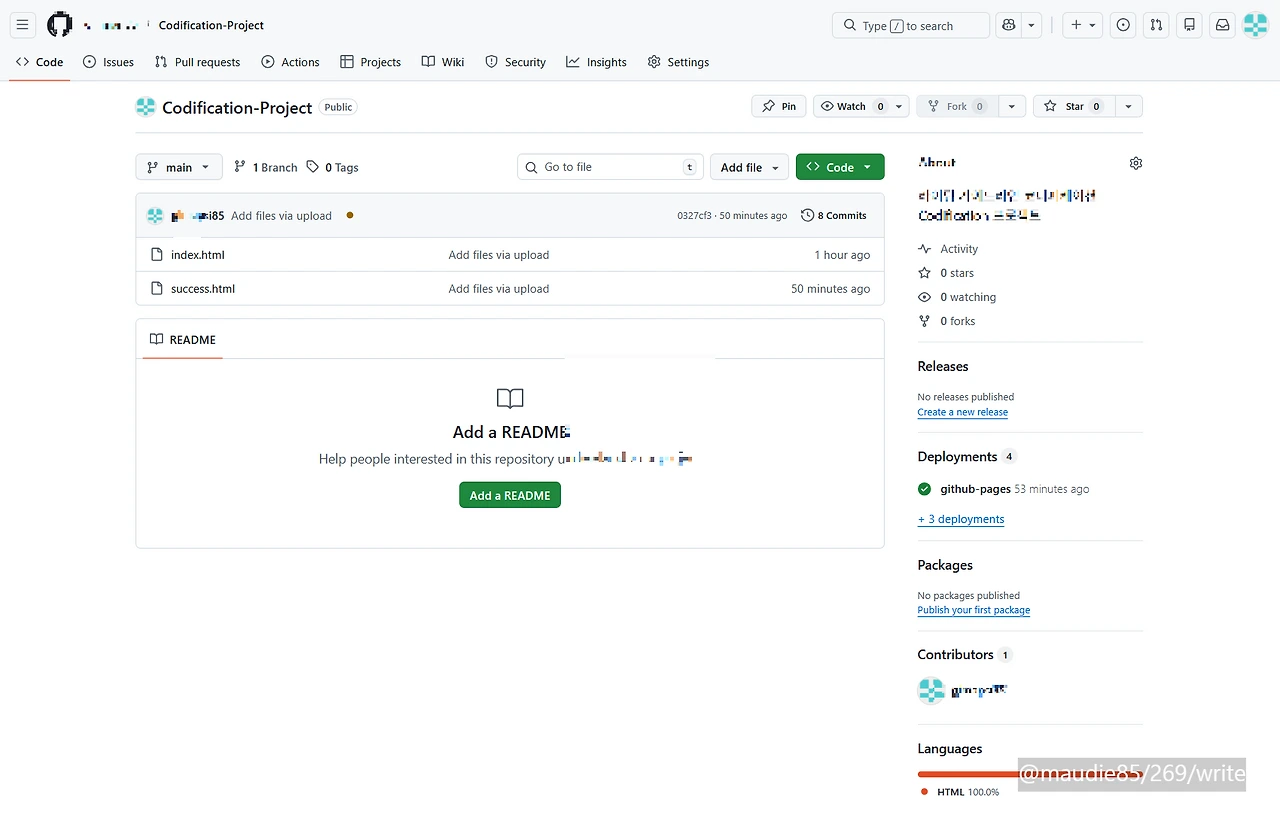The image size is (1280, 815).
Task: Expand the star lists dropdown arrow
Action: (x=1128, y=106)
